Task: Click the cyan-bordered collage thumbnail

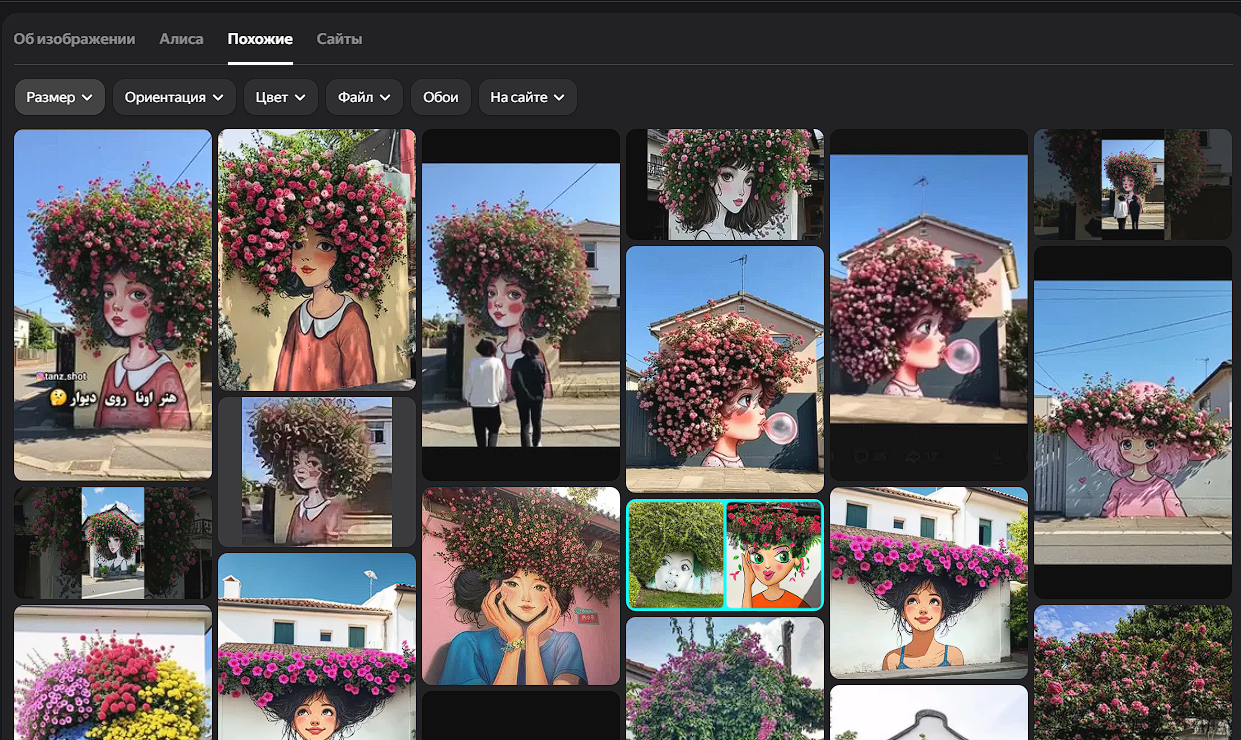Action: (724, 555)
